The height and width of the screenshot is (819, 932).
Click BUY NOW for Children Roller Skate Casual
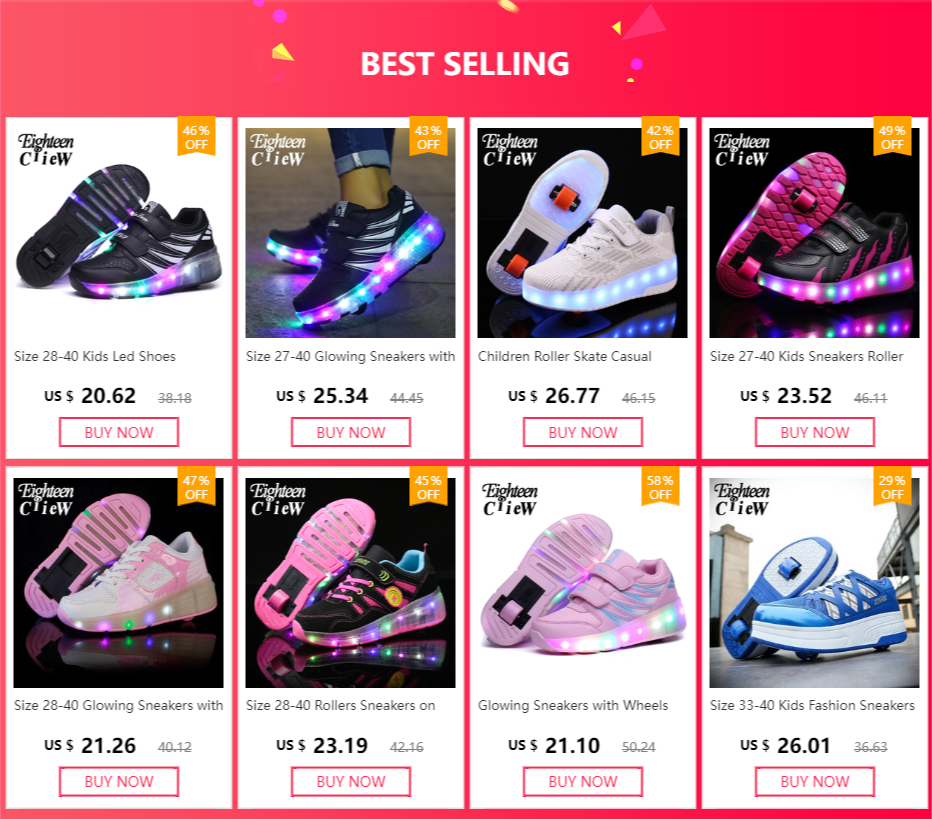(x=582, y=432)
